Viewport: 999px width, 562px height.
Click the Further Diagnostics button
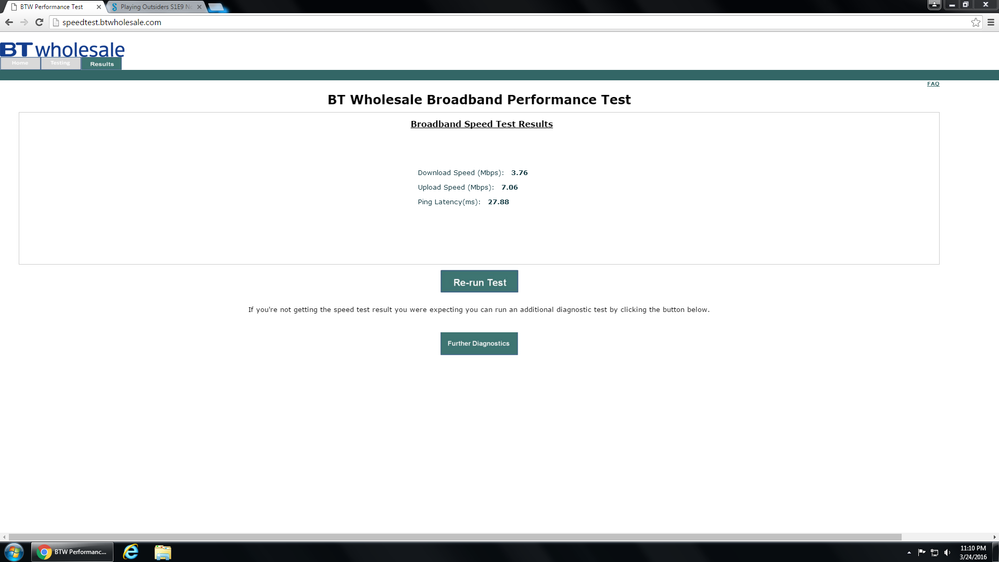click(x=479, y=343)
